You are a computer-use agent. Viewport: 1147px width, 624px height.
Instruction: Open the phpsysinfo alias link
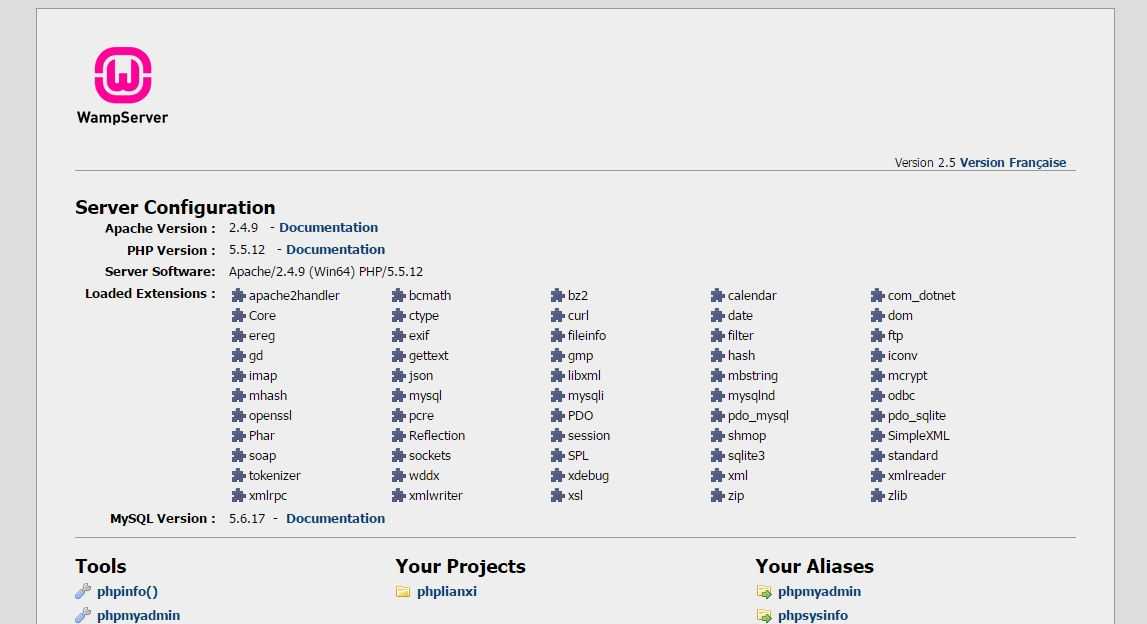click(813, 615)
